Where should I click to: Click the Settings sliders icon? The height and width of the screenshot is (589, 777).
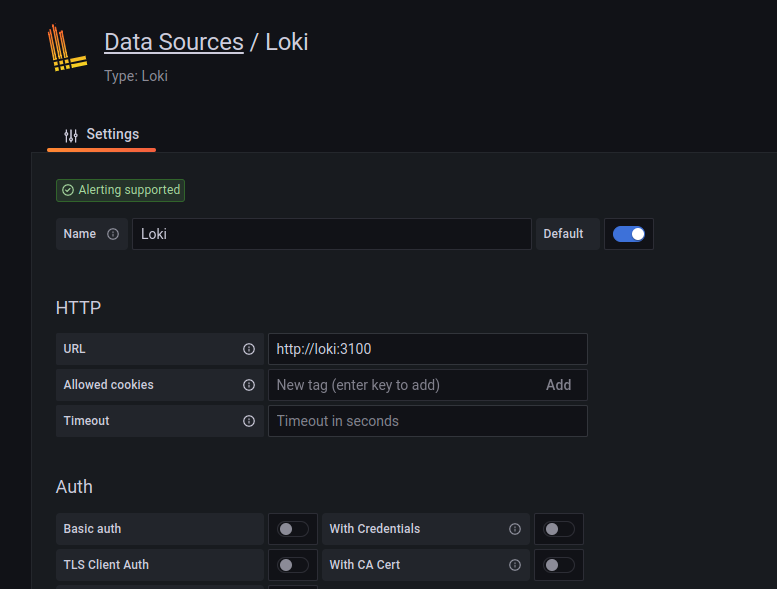(x=71, y=135)
